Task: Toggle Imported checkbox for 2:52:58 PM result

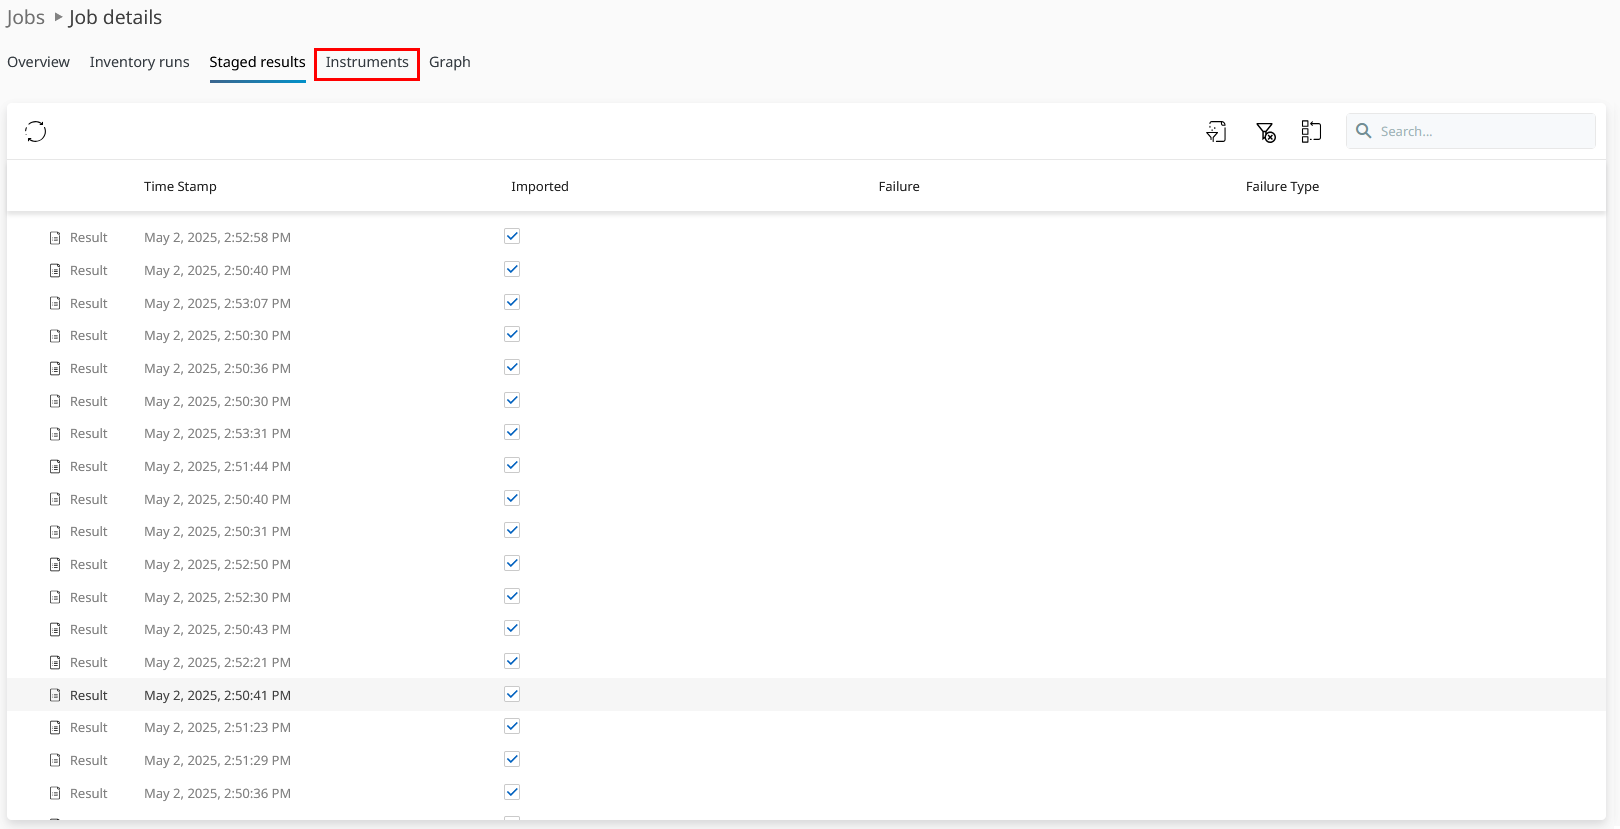Action: pos(512,236)
